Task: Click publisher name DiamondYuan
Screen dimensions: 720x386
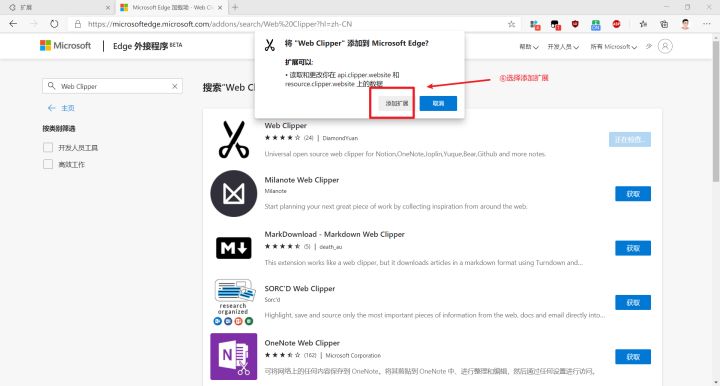Action: [x=340, y=138]
